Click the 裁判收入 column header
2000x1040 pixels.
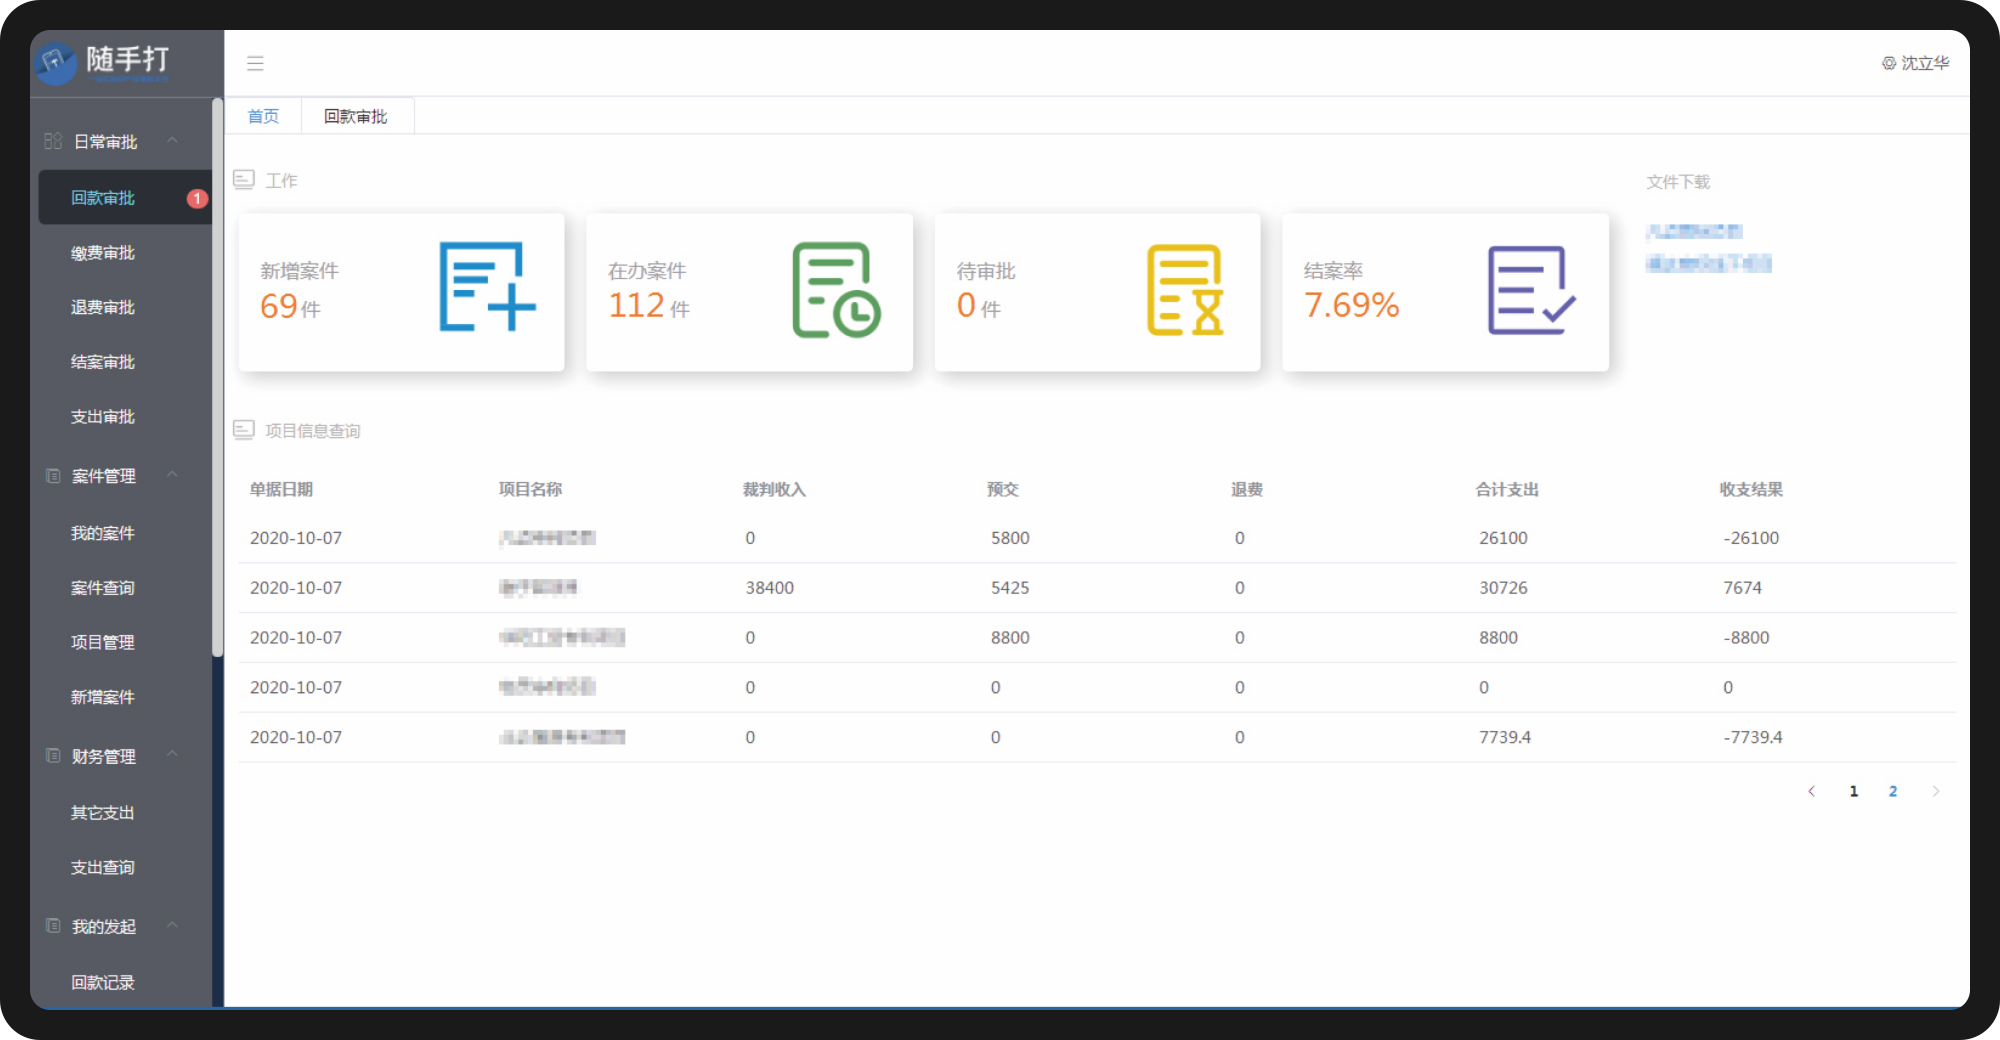tap(774, 489)
